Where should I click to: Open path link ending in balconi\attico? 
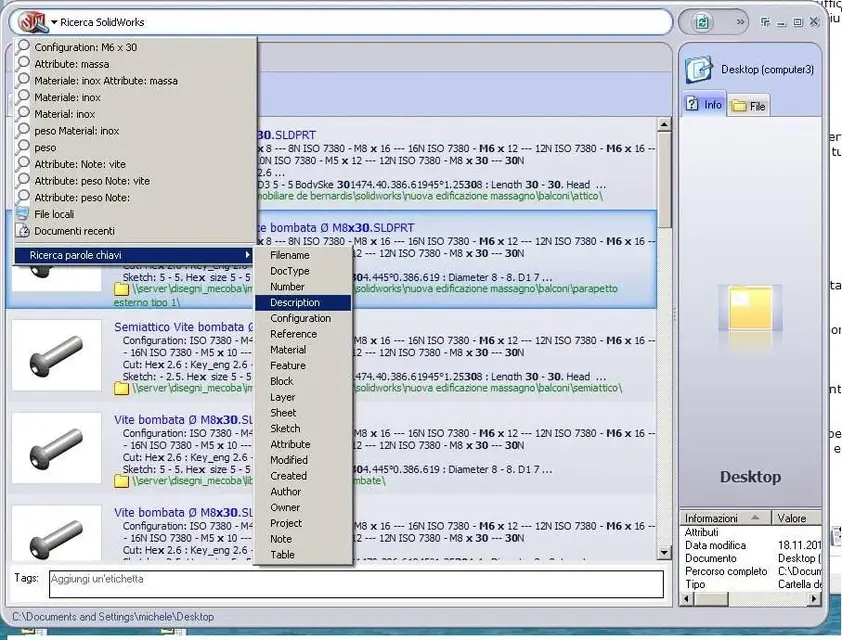430,196
